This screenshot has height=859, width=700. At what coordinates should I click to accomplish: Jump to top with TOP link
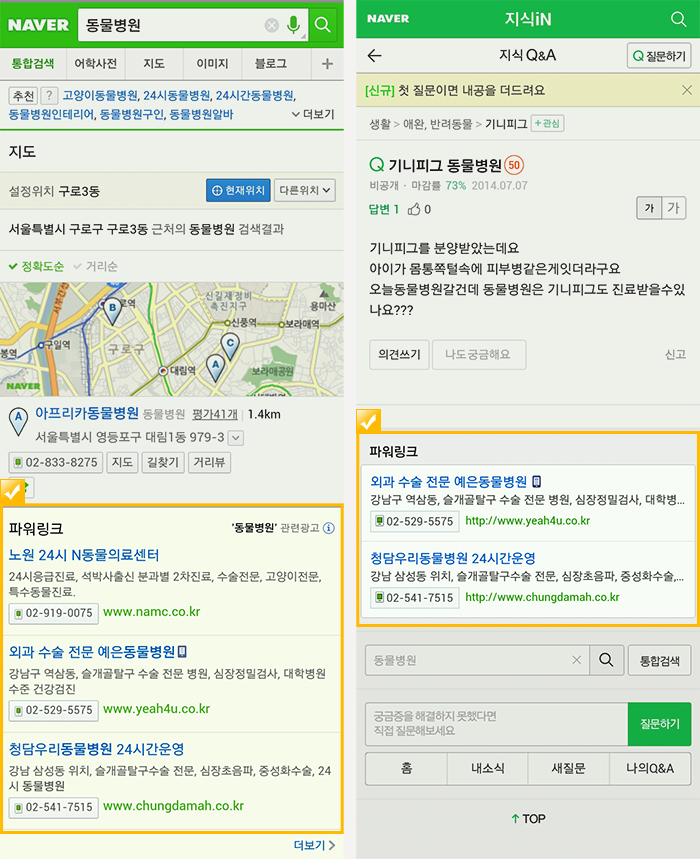(529, 818)
